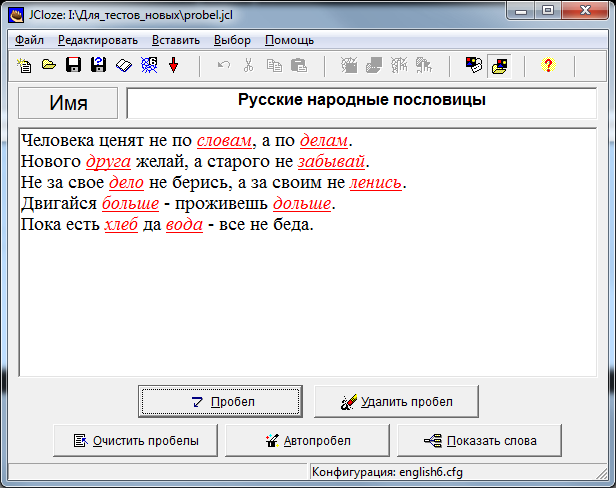Open Help with the red question mark icon
The width and height of the screenshot is (616, 488).
click(548, 65)
